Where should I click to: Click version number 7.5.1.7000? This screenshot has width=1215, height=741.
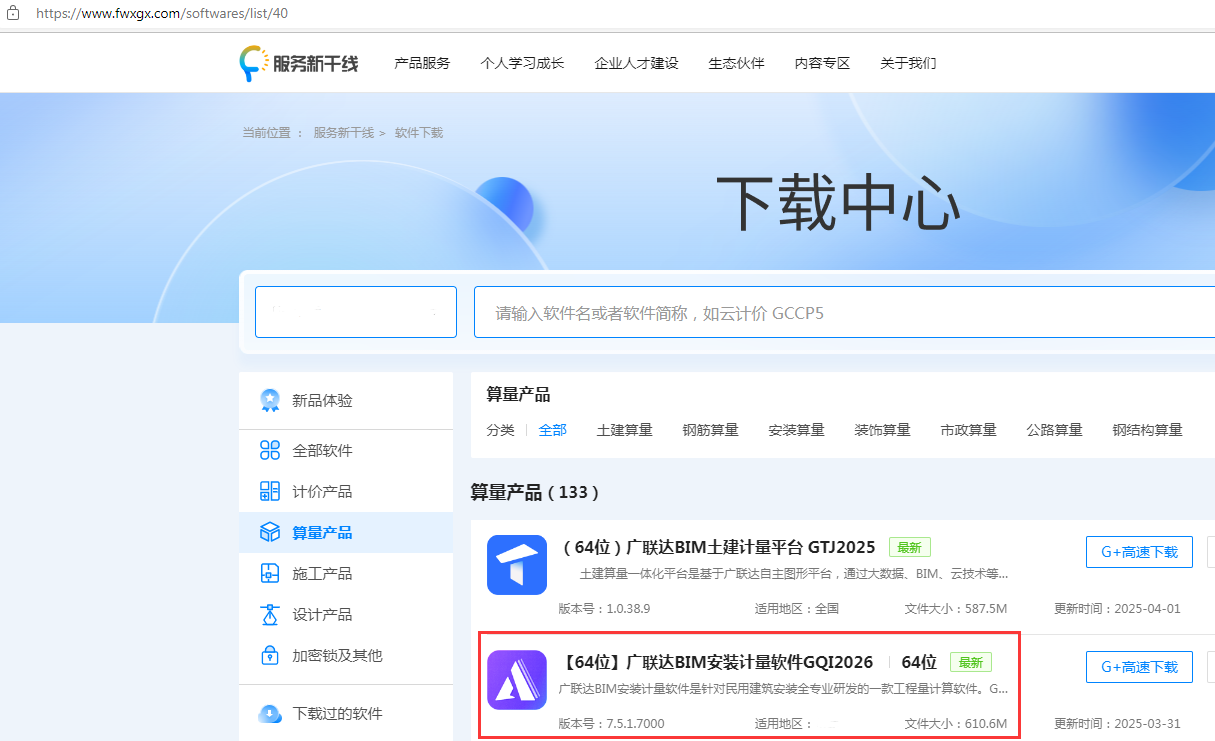(635, 723)
